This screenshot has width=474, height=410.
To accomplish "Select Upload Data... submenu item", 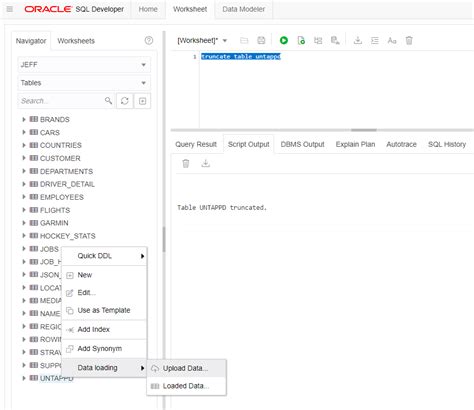I will [186, 368].
